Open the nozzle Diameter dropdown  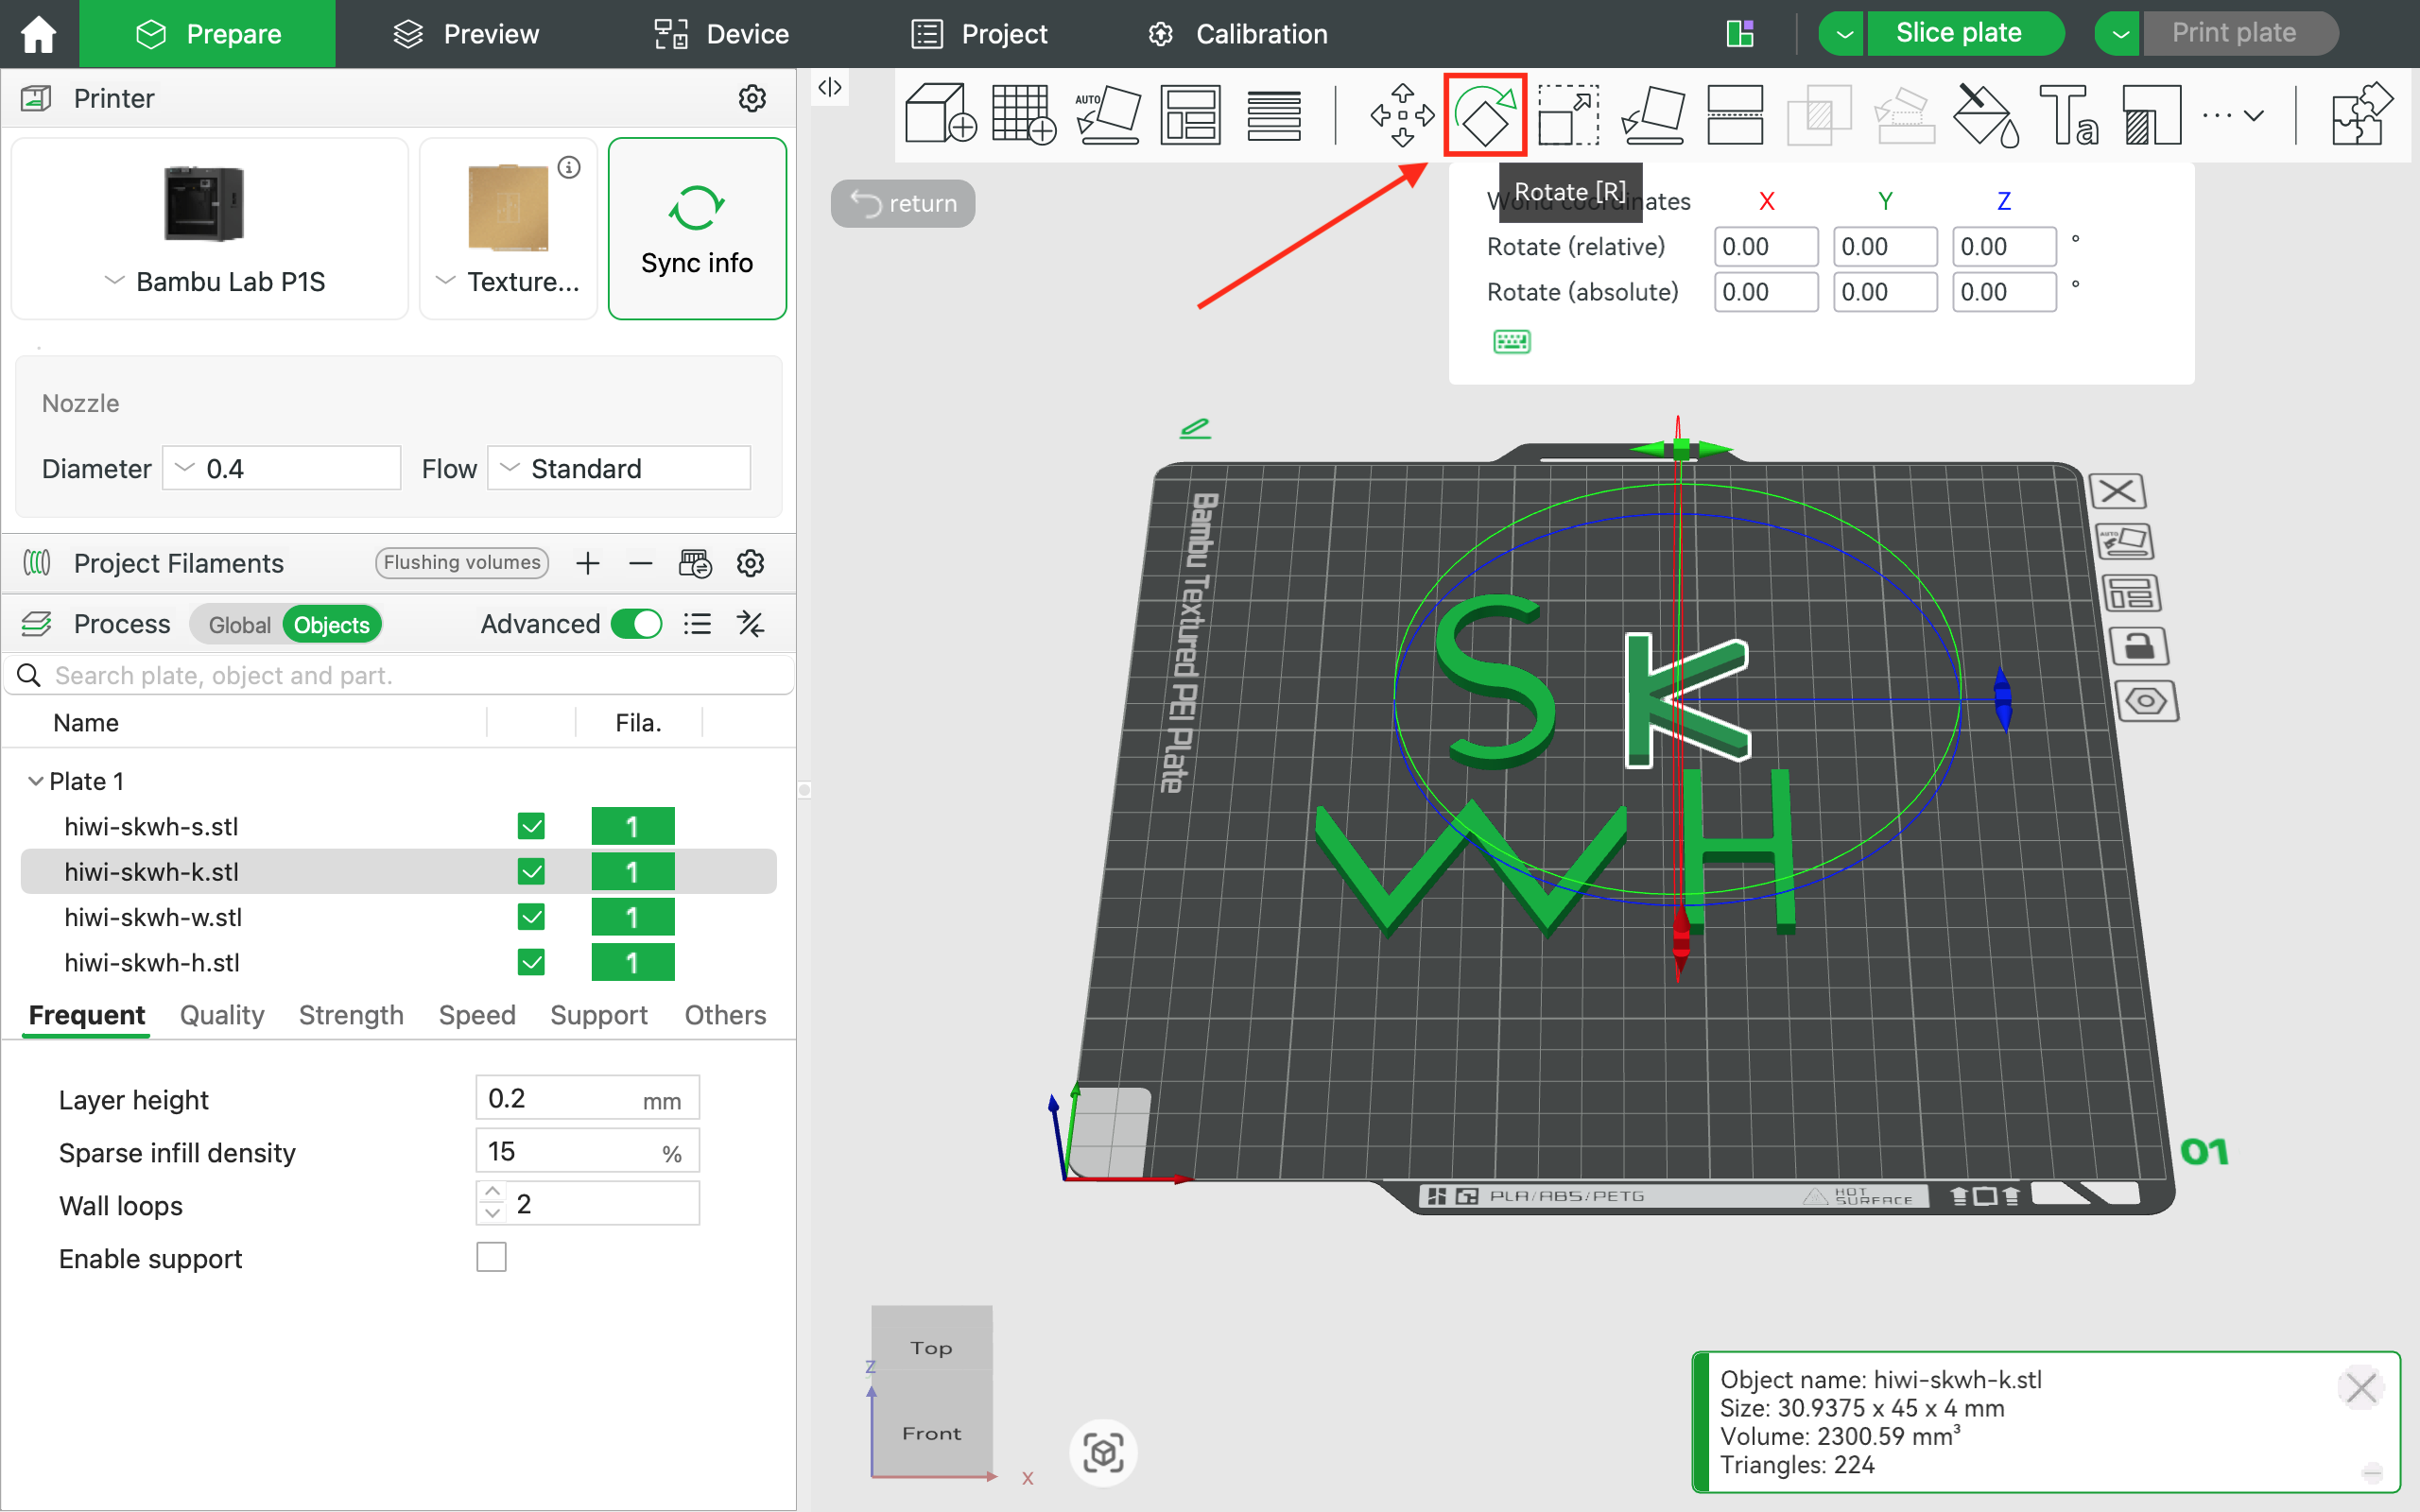pyautogui.click(x=282, y=468)
